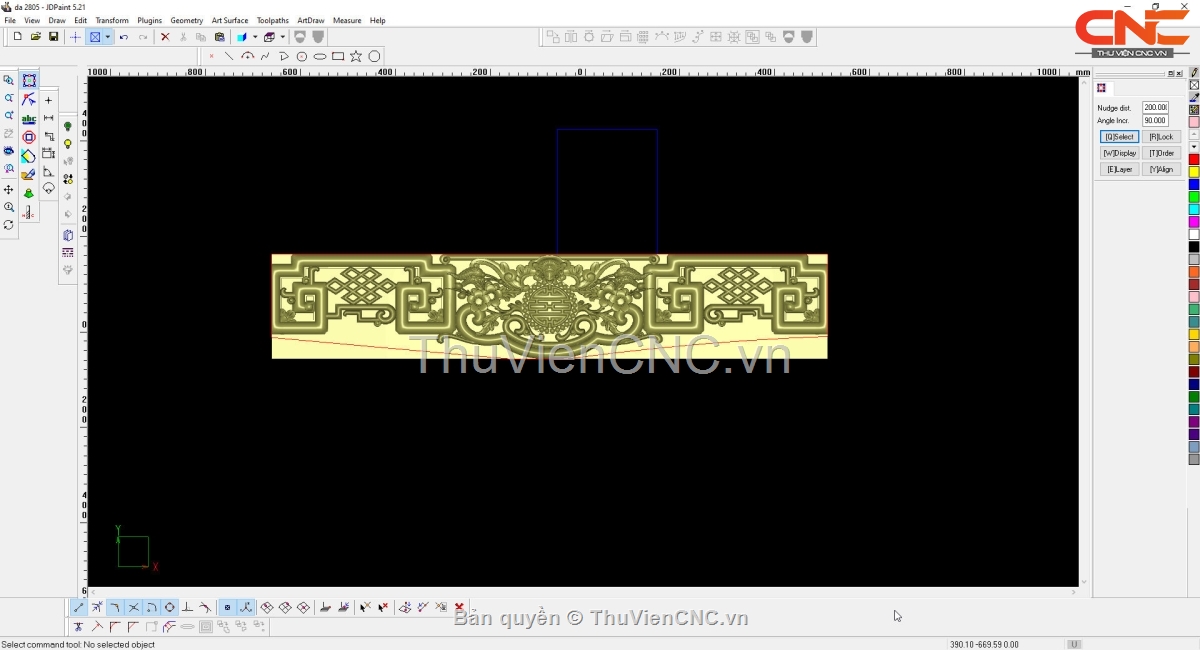Click the green virtual sculpt cone icon
This screenshot has width=1200, height=650.
click(x=29, y=193)
